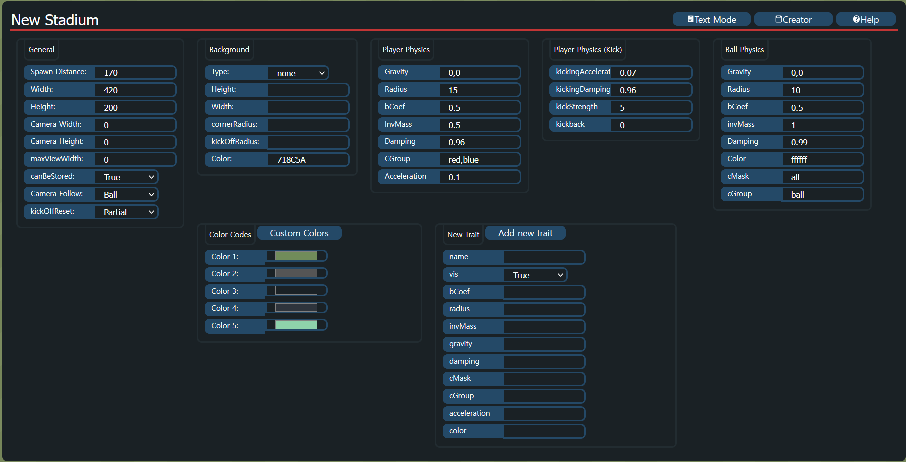The image size is (906, 462).
Task: Focus the New Trait gravity field
Action: click(x=544, y=344)
